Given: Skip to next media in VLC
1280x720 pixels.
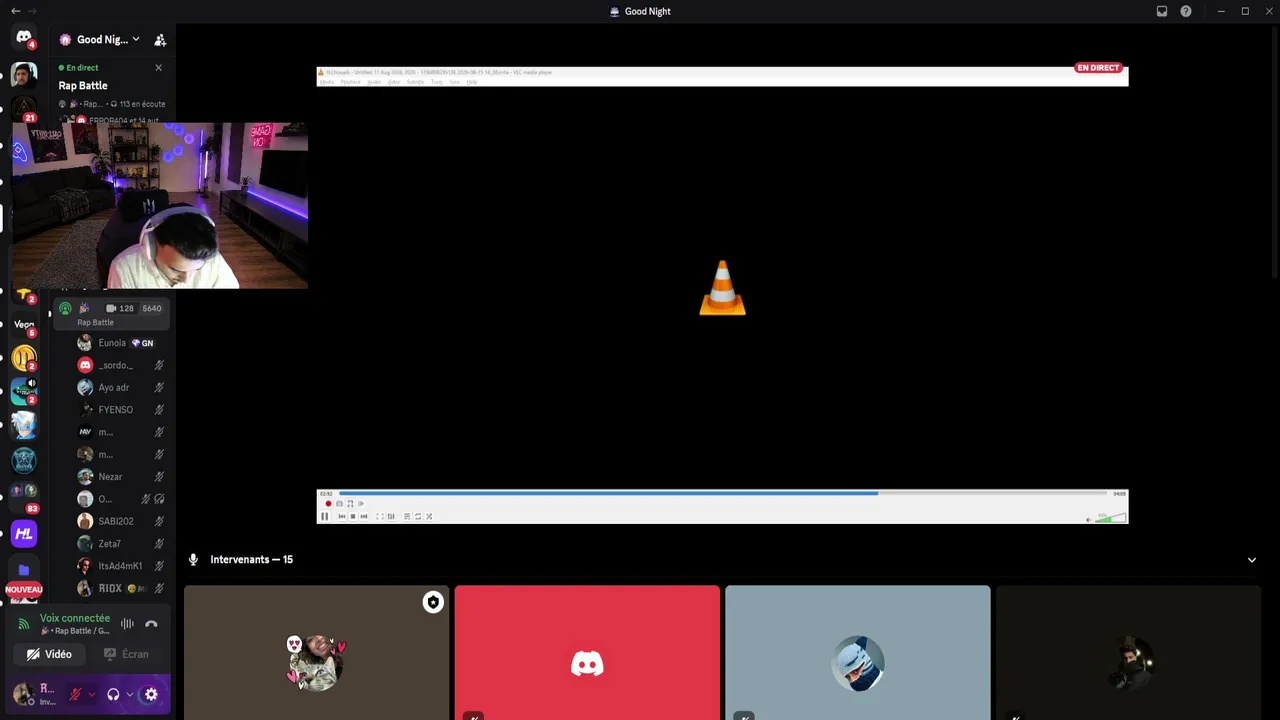Looking at the screenshot, I should click(x=363, y=516).
